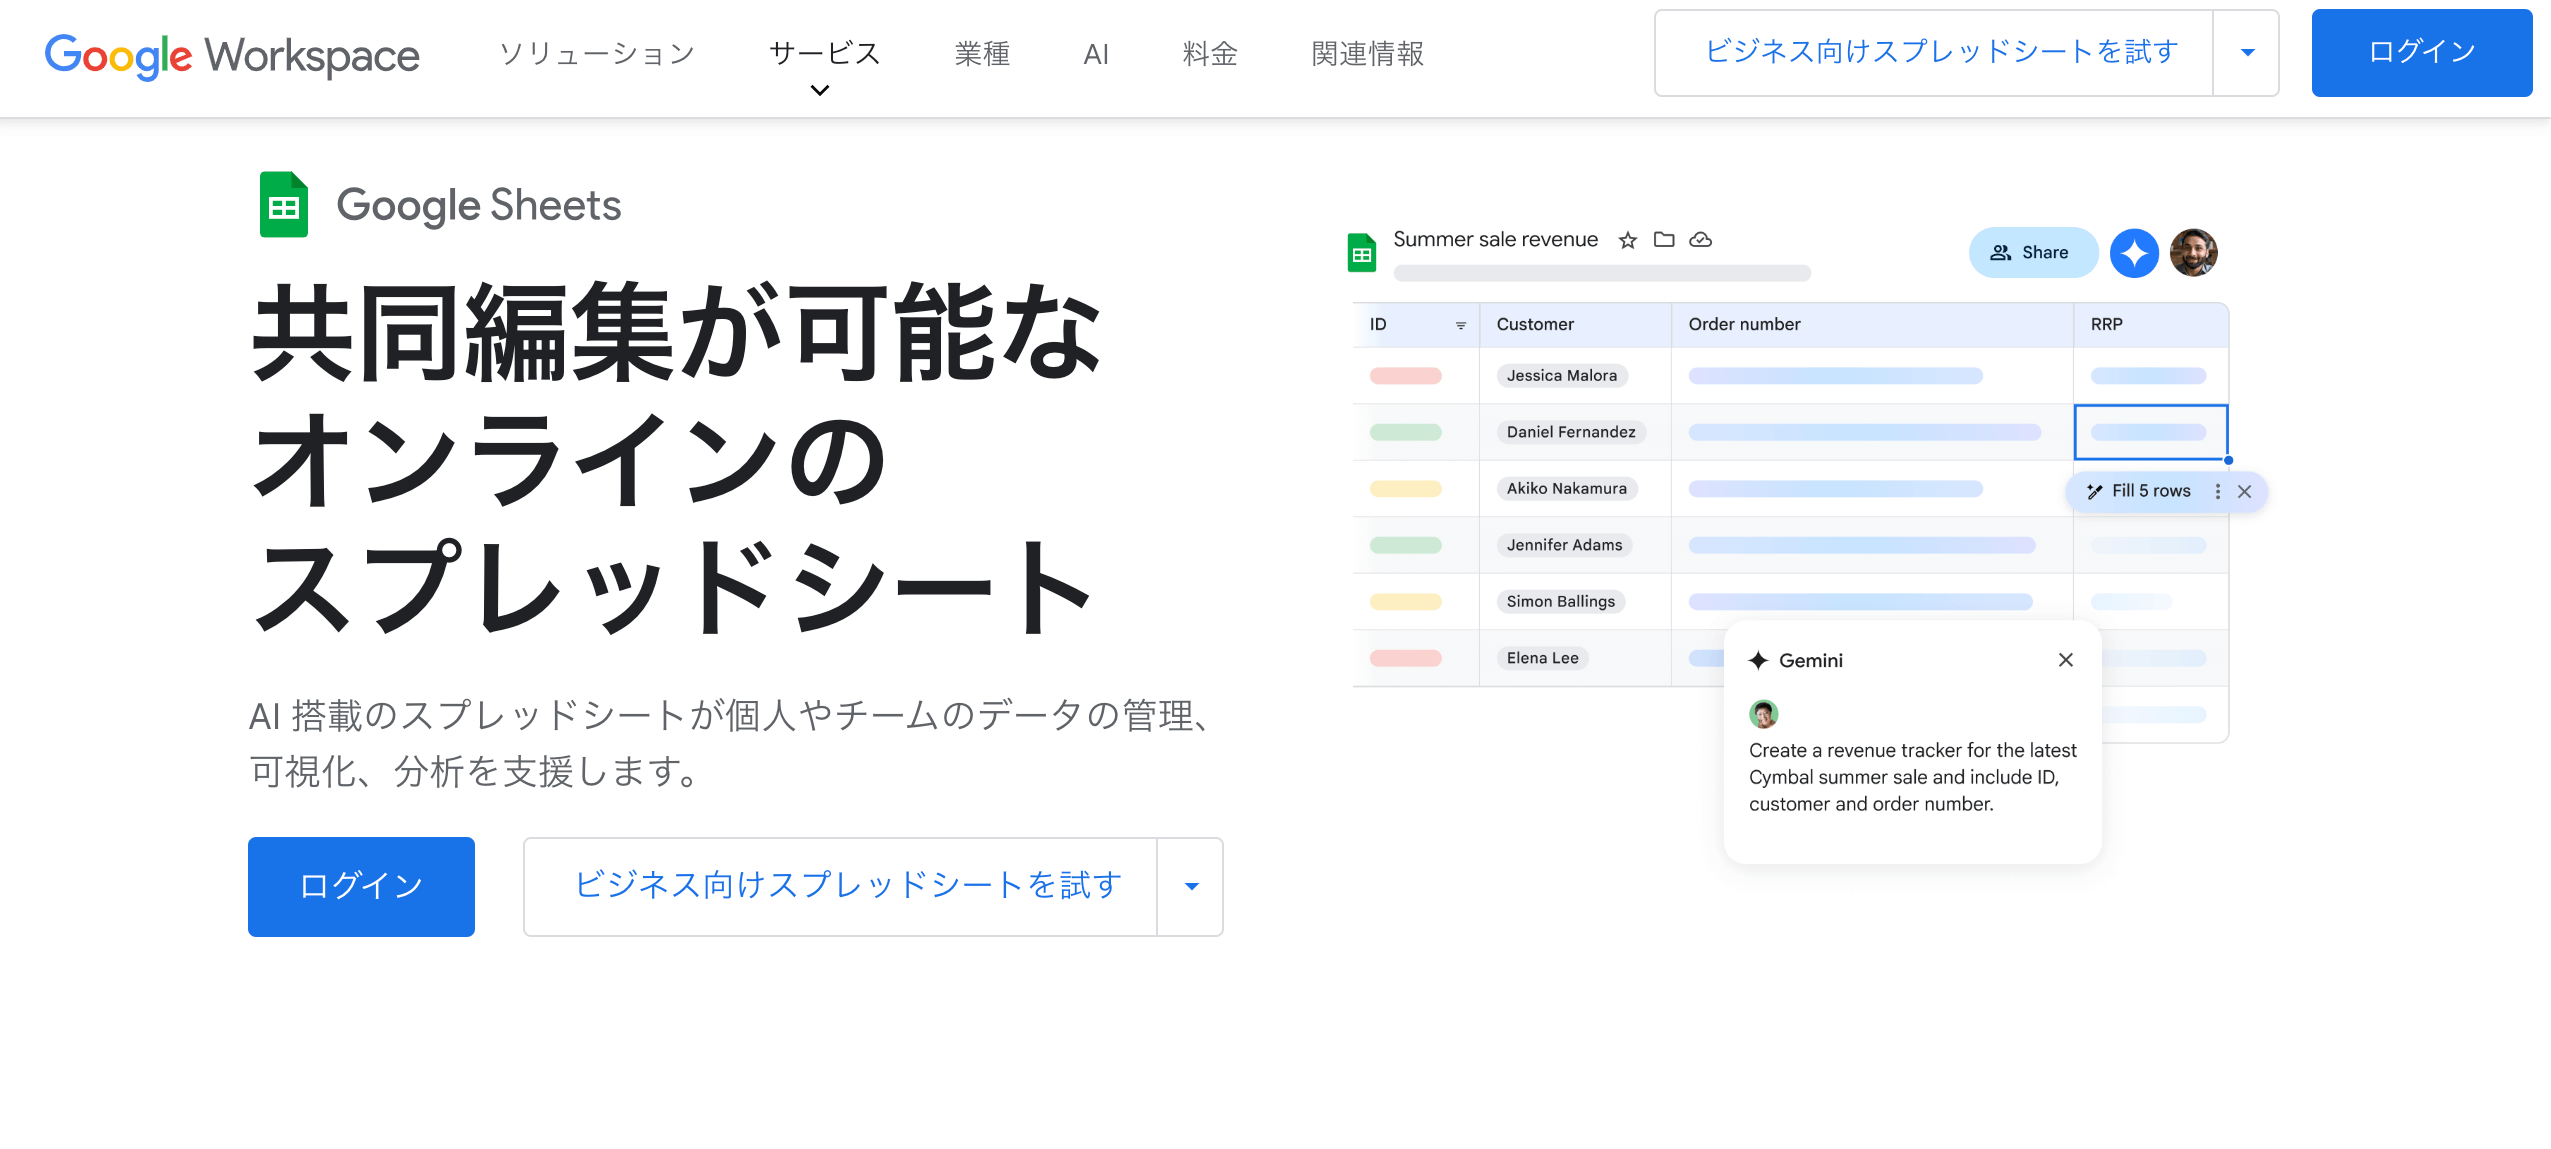The width and height of the screenshot is (2551, 1149).
Task: Click the cloud saved status icon
Action: (1701, 240)
